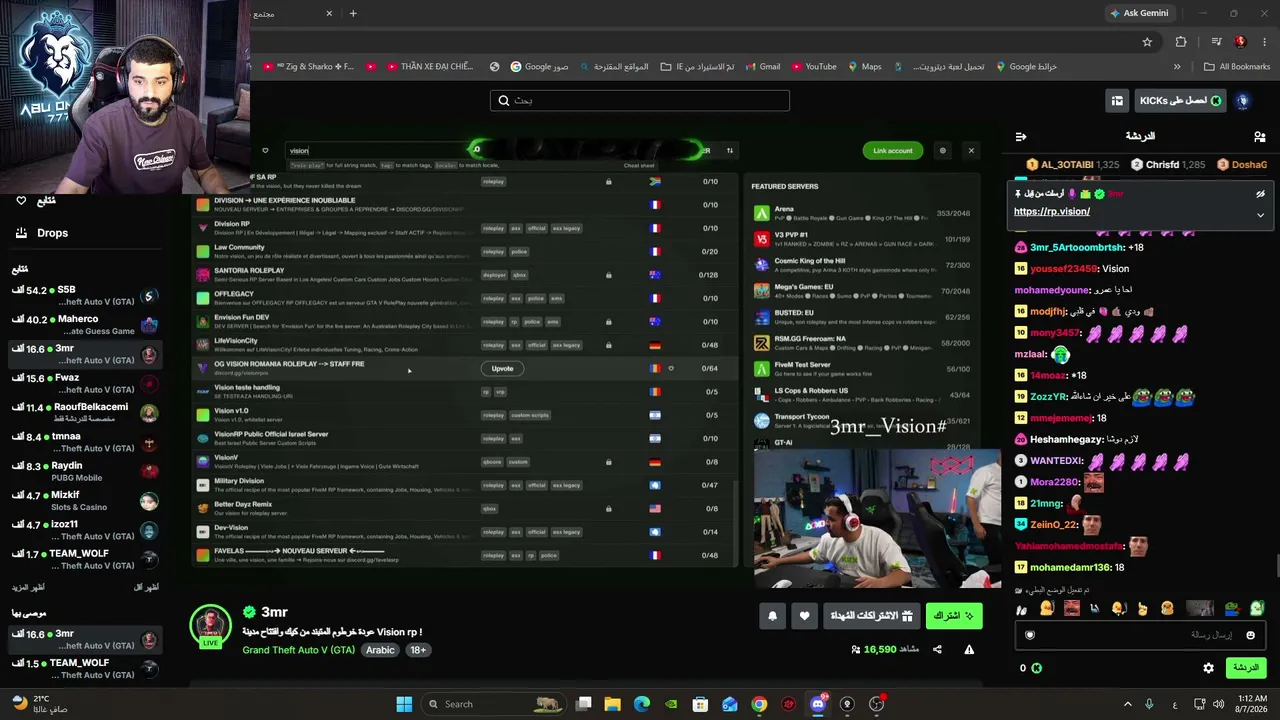Open Drops in the Kick sidebar
The image size is (1280, 720).
[52, 233]
